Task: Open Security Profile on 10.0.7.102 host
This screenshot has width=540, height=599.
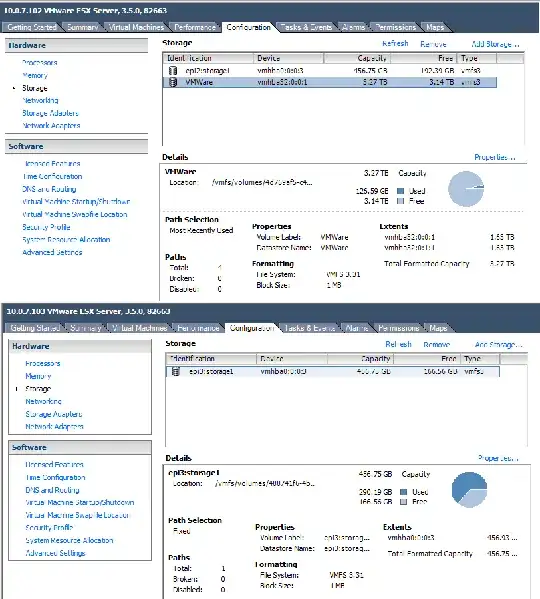Action: pyautogui.click(x=46, y=227)
